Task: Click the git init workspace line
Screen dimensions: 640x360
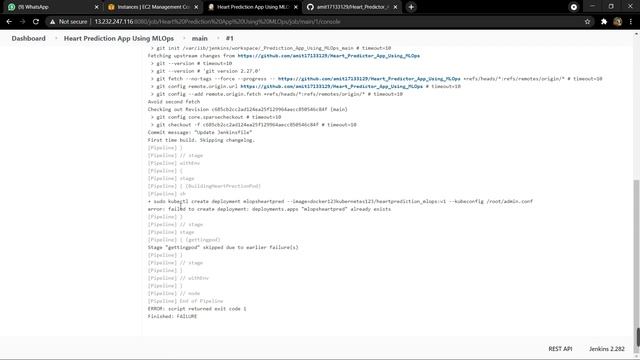Action: 271,48
